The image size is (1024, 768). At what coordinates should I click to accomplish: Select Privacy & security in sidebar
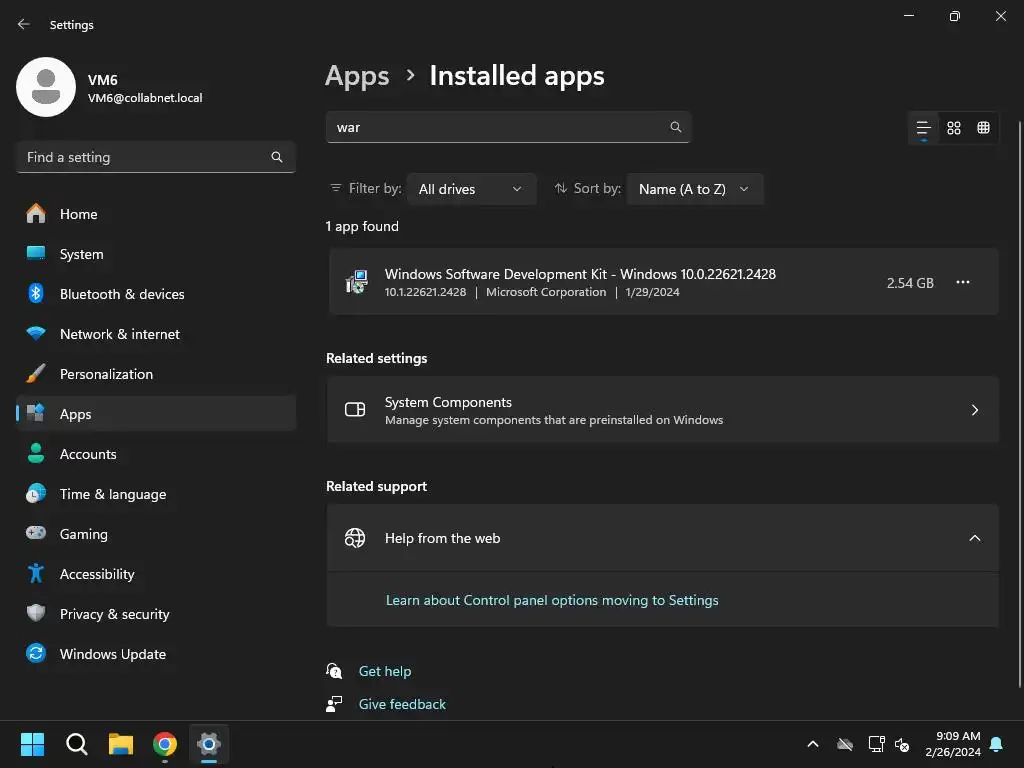coord(114,614)
